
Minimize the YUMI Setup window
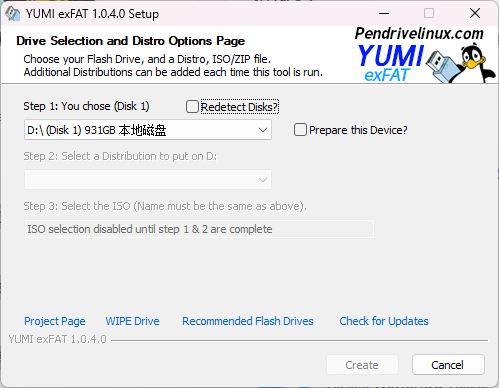click(x=384, y=13)
